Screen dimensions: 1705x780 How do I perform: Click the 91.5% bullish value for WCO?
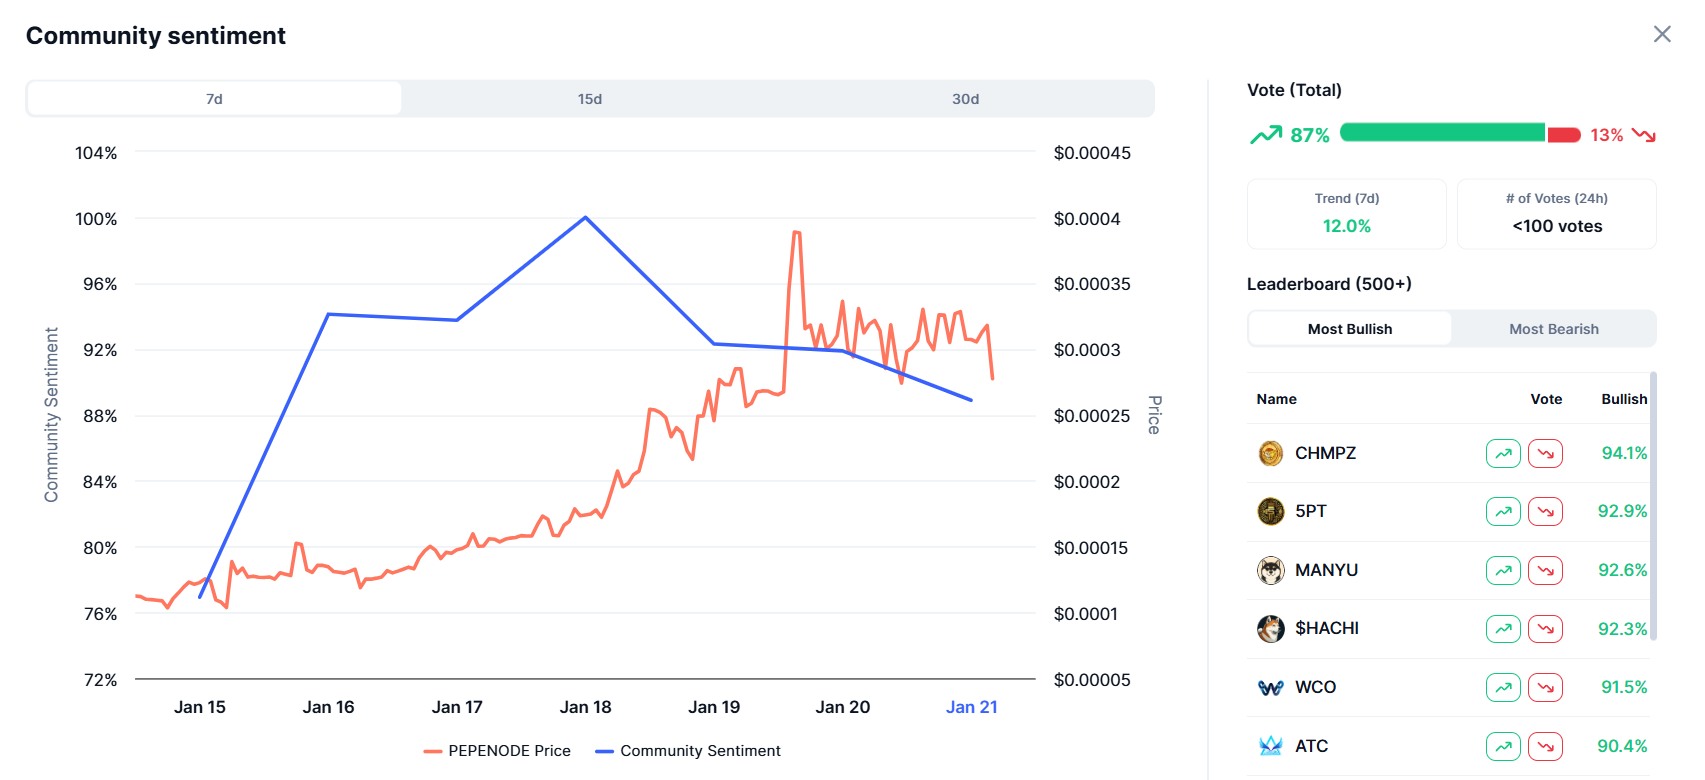click(1624, 687)
